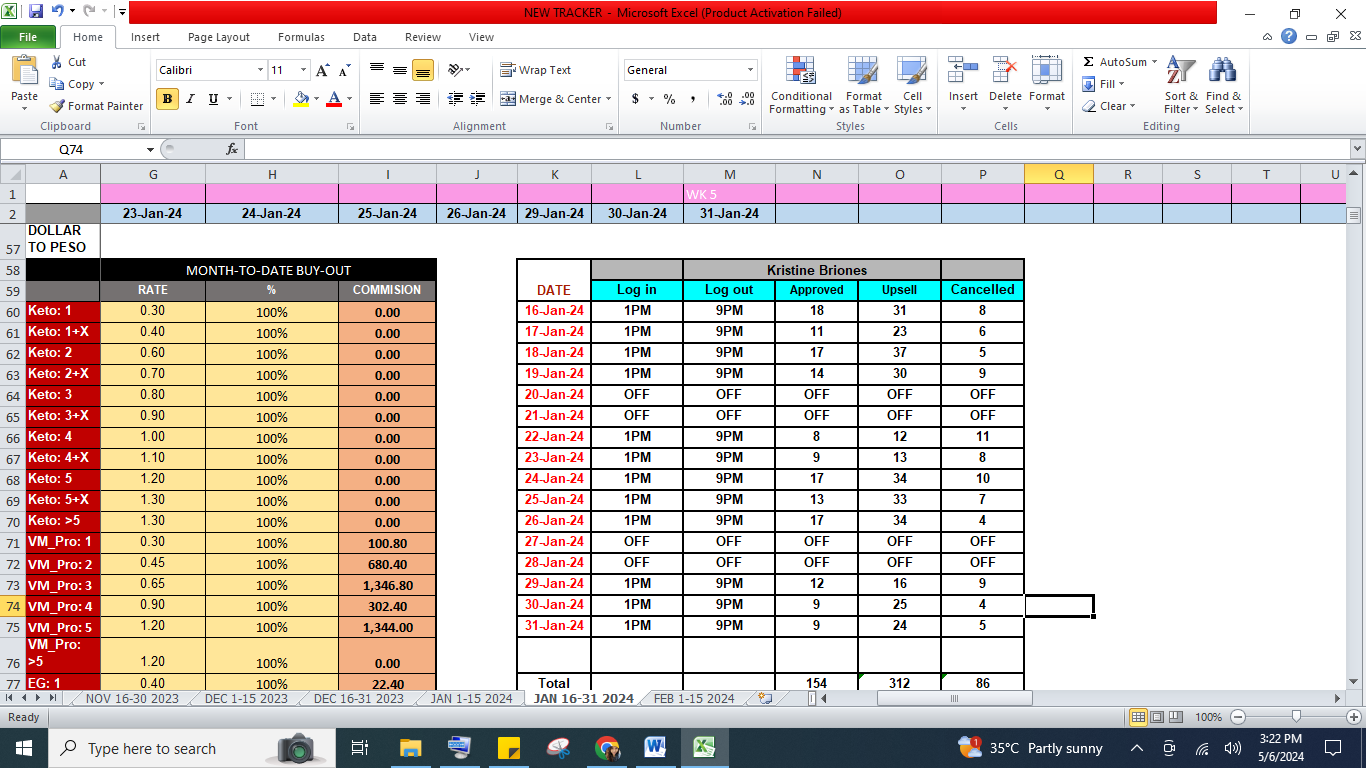Open the DEC 16-31 2023 sheet tab

(359, 698)
